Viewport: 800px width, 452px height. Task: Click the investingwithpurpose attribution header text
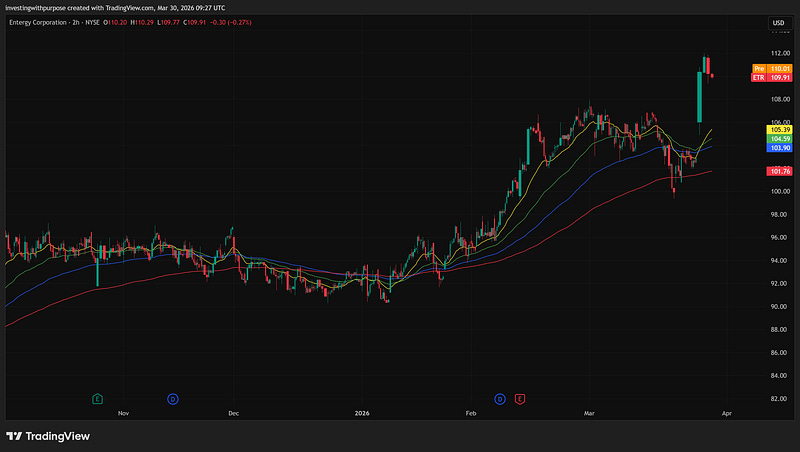click(115, 8)
